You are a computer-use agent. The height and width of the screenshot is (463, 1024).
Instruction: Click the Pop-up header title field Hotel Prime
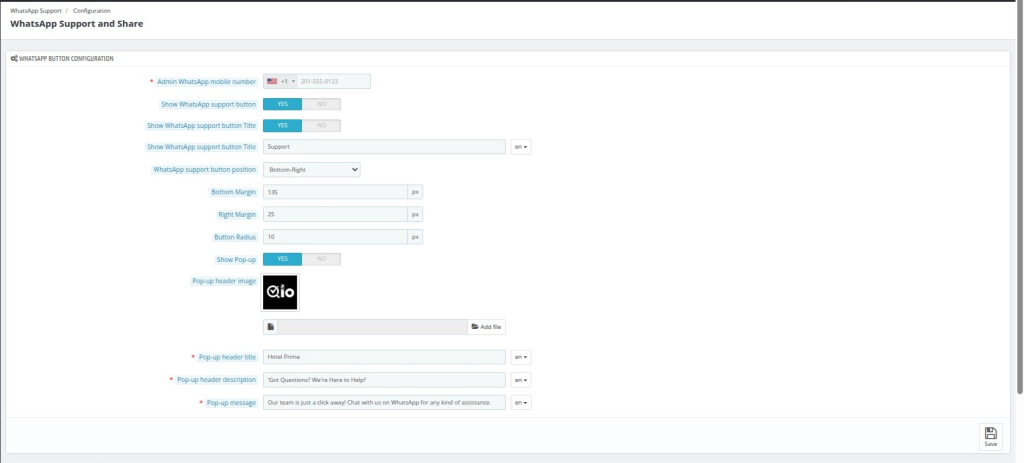pos(384,357)
